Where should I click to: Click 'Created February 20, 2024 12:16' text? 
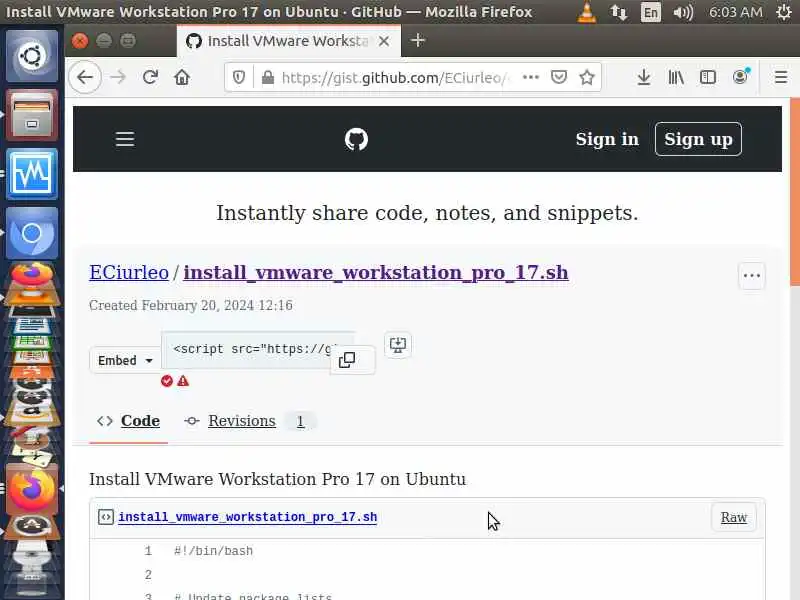click(x=191, y=305)
